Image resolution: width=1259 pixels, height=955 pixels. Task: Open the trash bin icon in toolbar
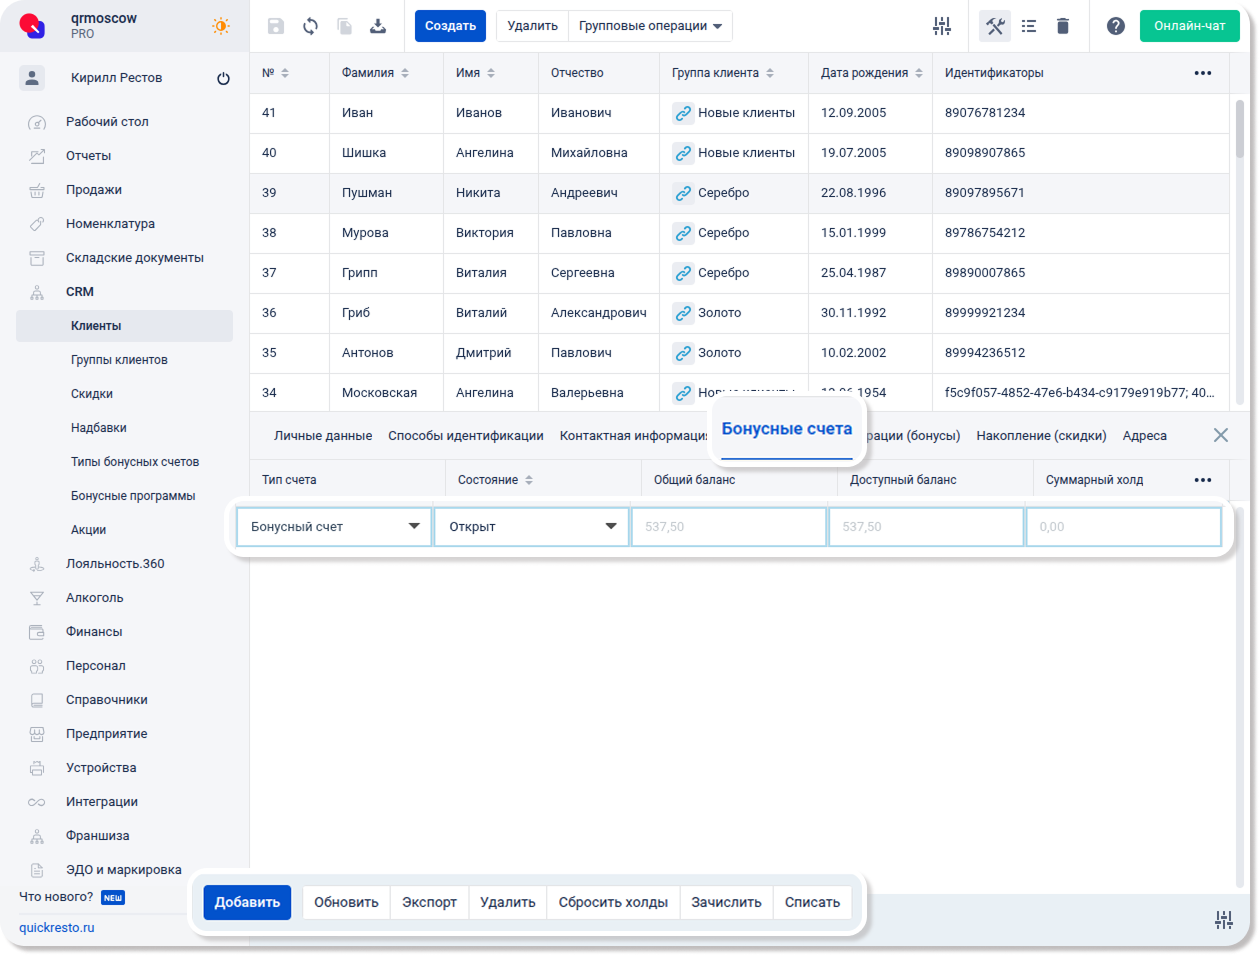tap(1063, 26)
